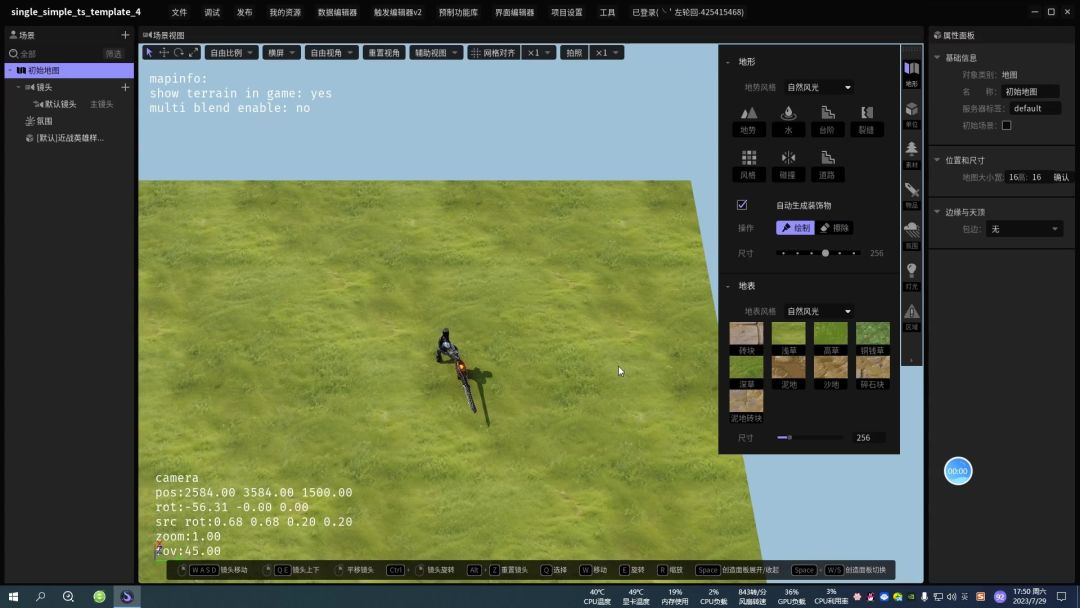Select the 台阶 (steps) terrain tool

(x=827, y=118)
